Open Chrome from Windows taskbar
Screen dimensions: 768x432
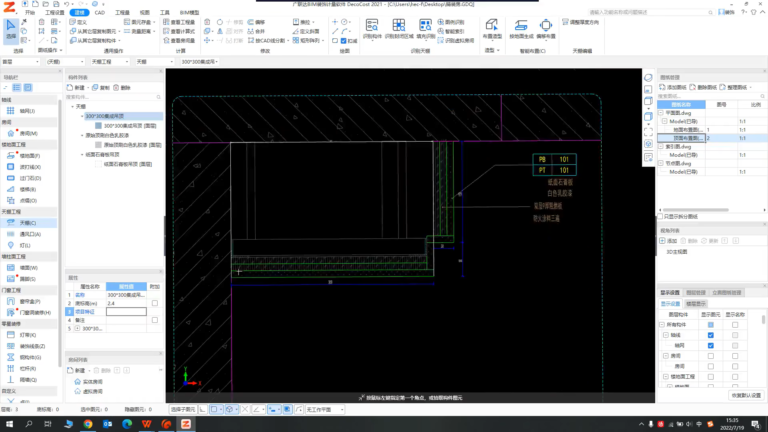coord(88,424)
